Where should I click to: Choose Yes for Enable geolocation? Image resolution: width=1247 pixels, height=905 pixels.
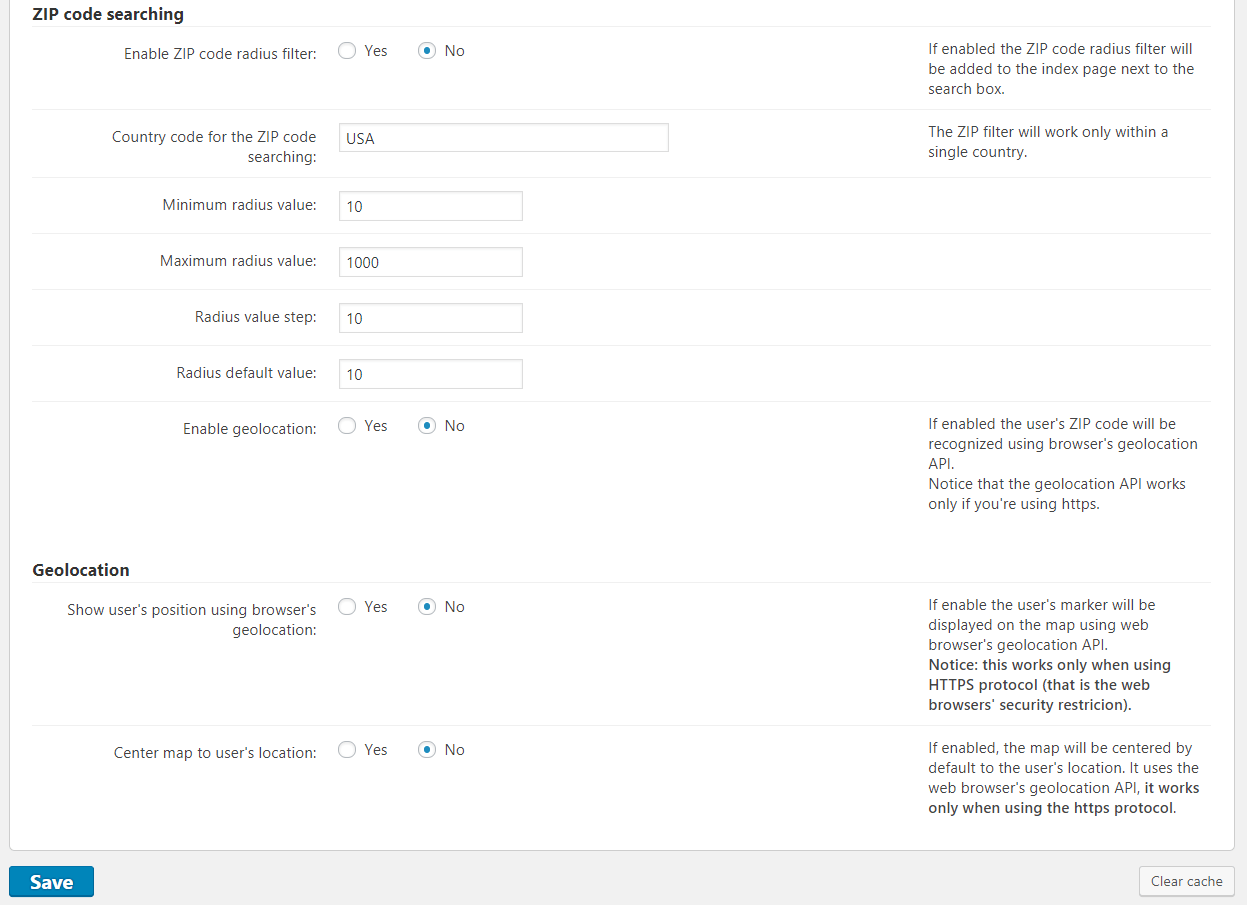click(x=347, y=426)
